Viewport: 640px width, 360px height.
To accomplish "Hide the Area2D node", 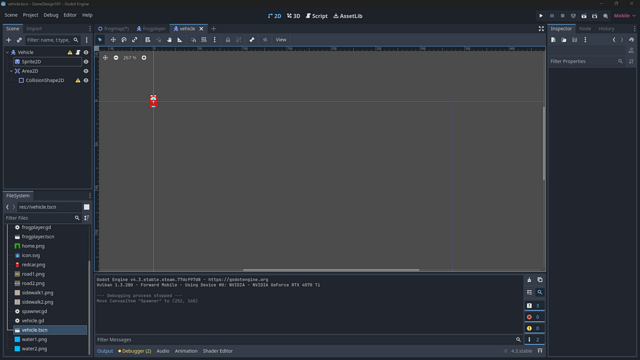I will point(86,71).
